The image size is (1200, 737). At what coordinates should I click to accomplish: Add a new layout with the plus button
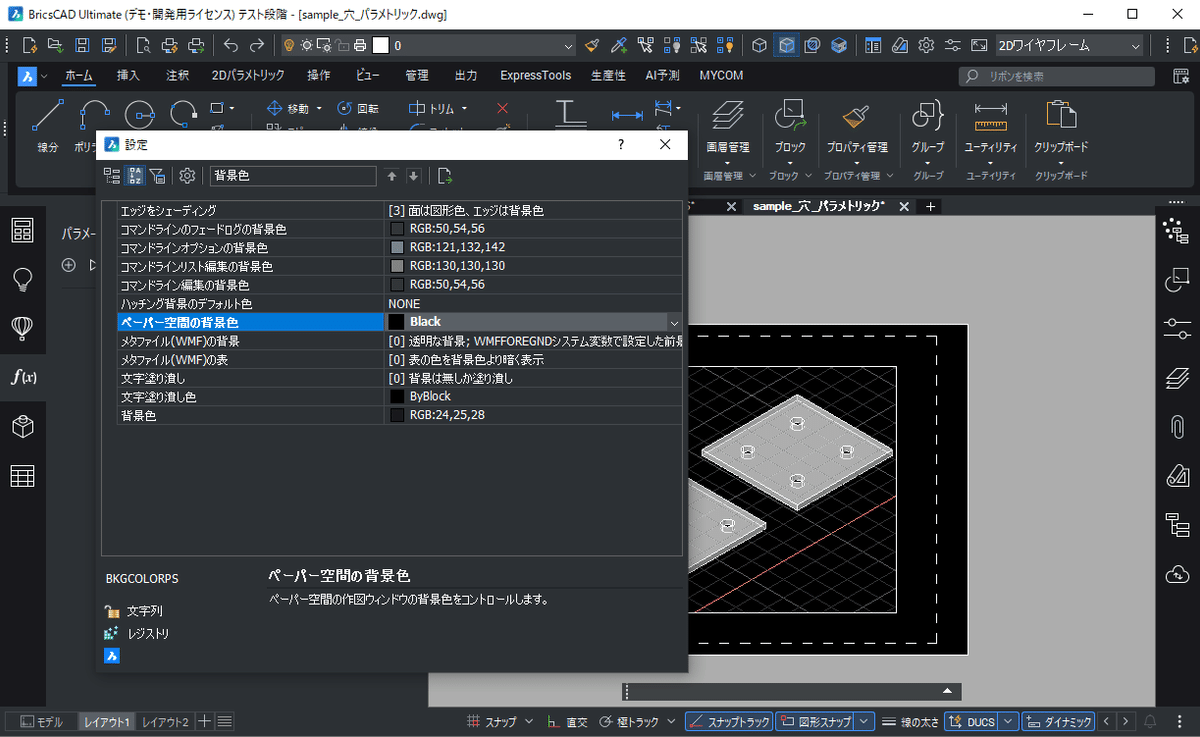pyautogui.click(x=204, y=722)
